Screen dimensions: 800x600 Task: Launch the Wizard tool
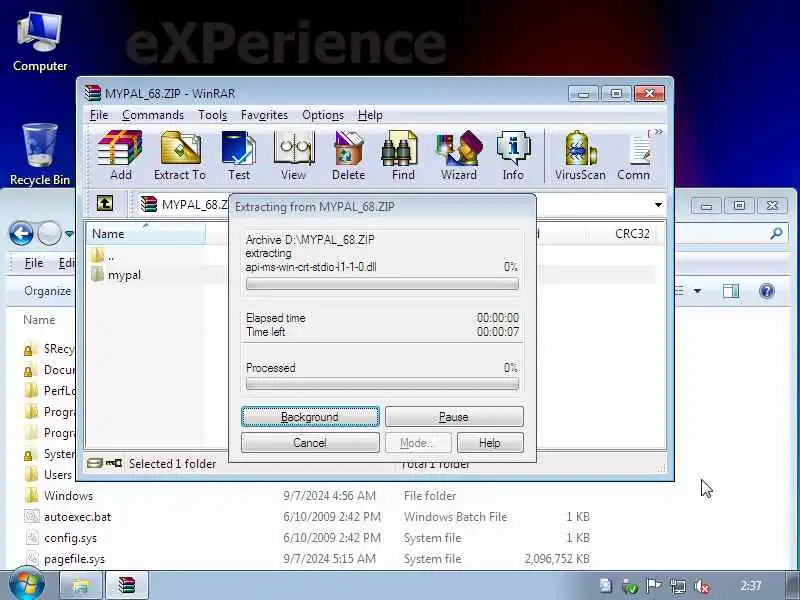point(459,155)
